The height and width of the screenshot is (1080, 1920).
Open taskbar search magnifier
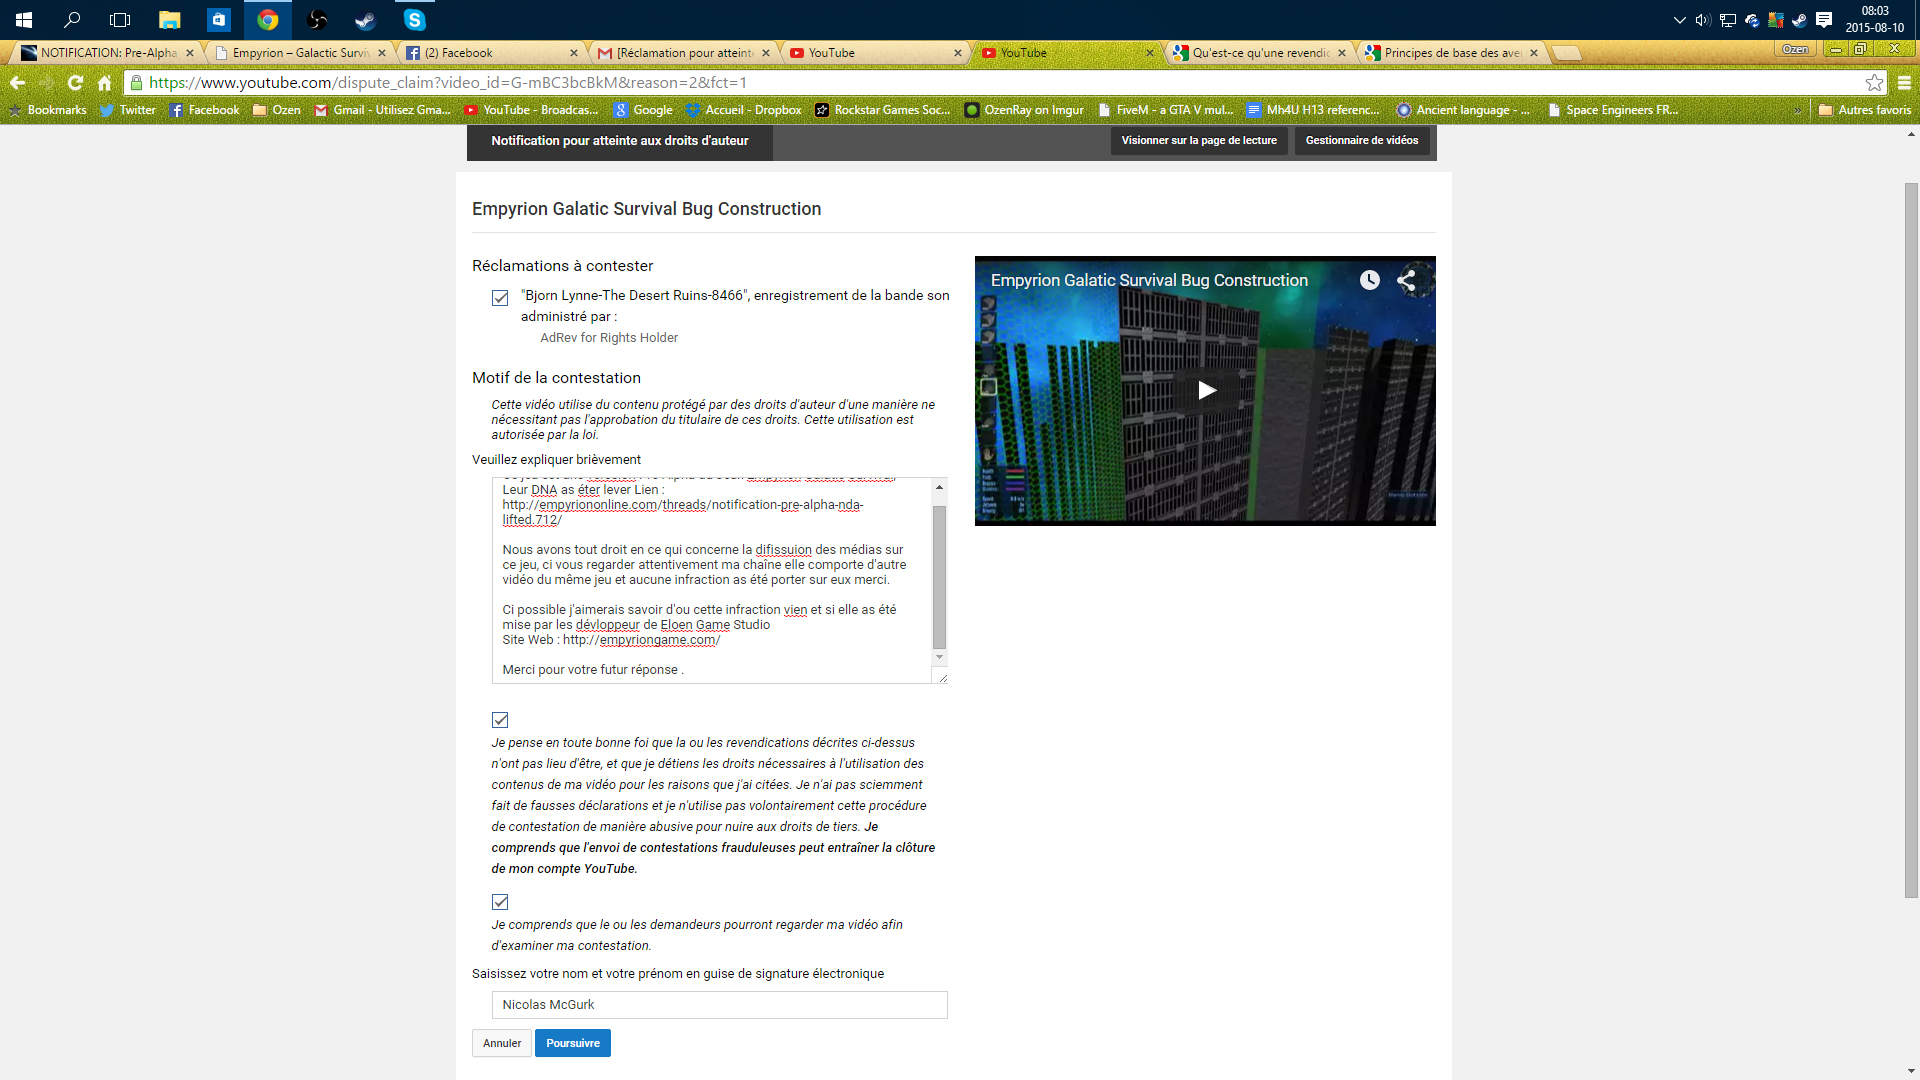tap(72, 20)
